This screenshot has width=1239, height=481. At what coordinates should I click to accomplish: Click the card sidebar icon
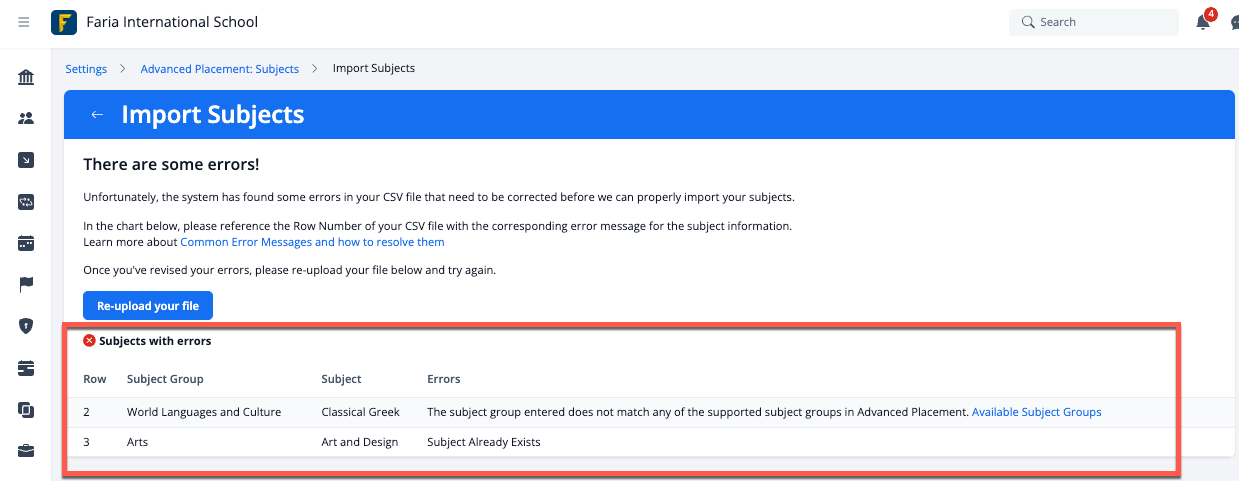26,368
